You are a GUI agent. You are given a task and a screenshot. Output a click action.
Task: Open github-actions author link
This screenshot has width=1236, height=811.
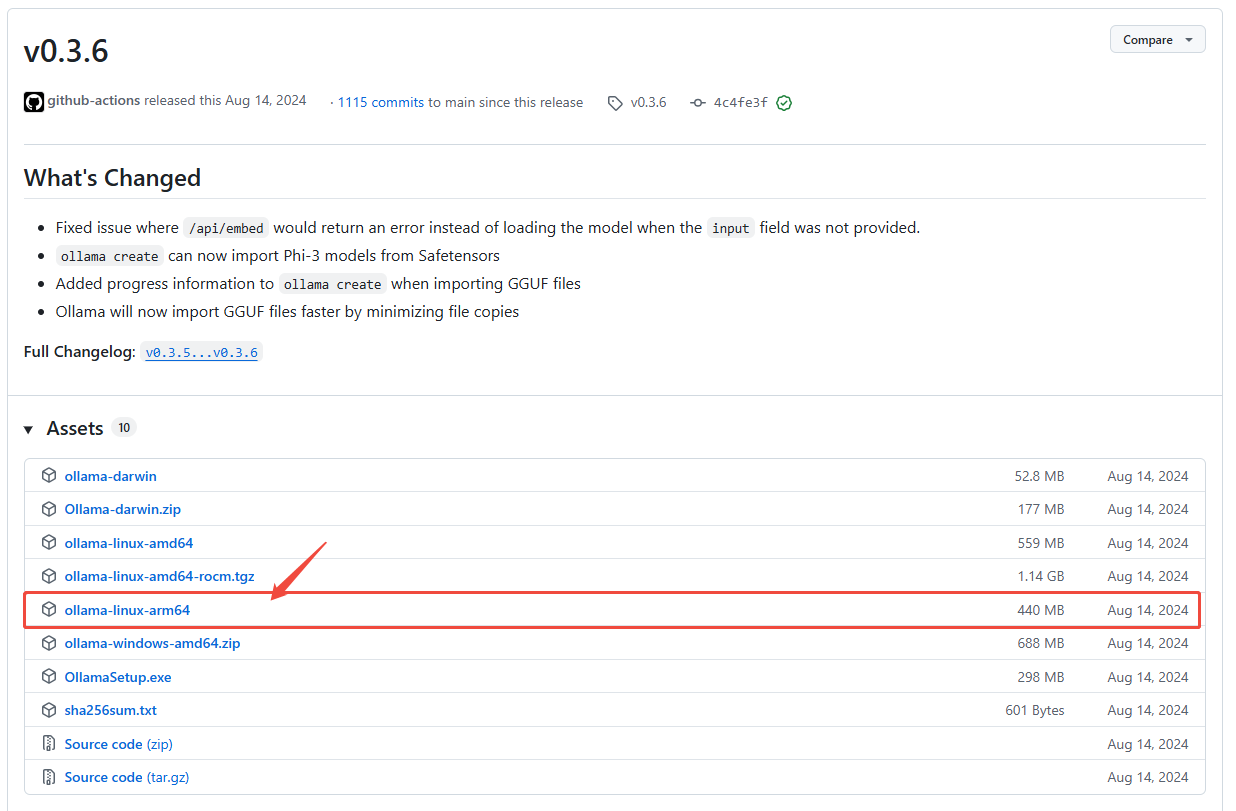[94, 101]
